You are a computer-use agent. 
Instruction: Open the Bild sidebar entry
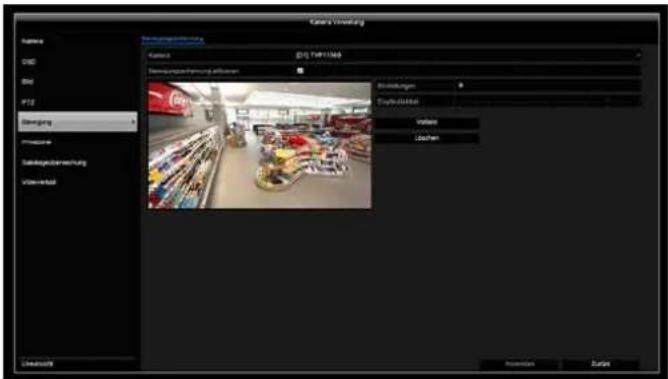(28, 81)
